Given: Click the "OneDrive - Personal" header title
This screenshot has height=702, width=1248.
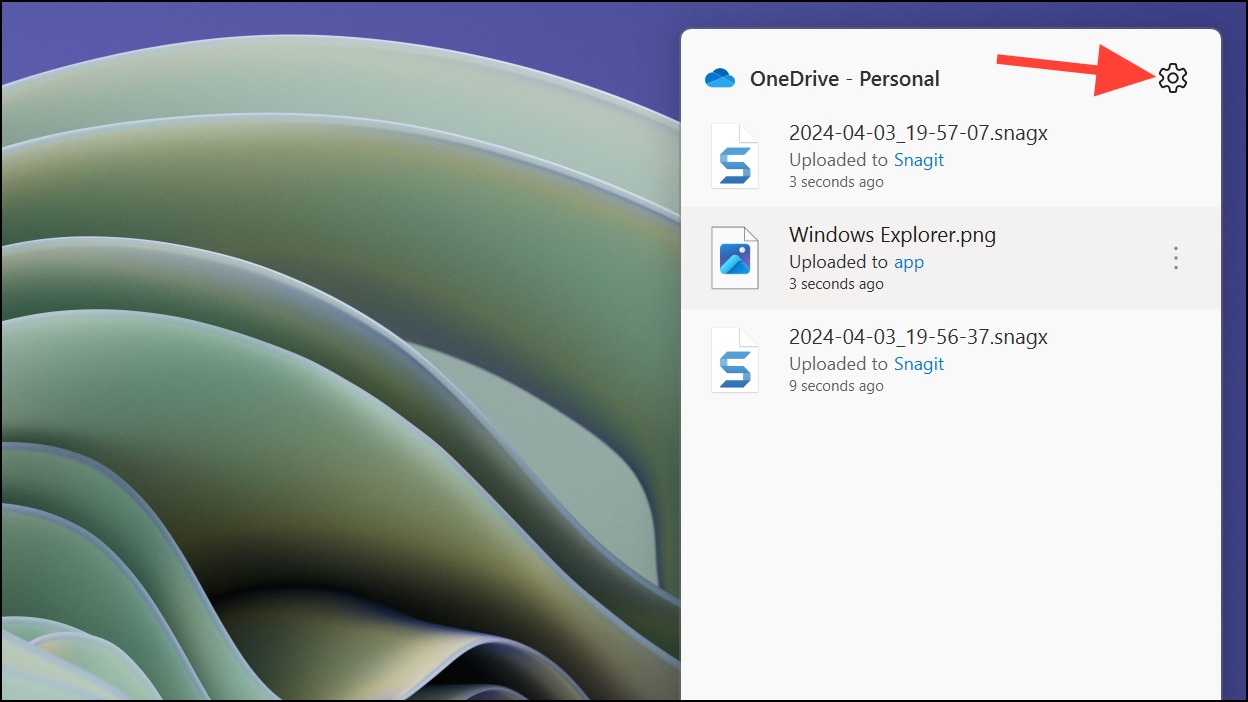Looking at the screenshot, I should [x=844, y=78].
